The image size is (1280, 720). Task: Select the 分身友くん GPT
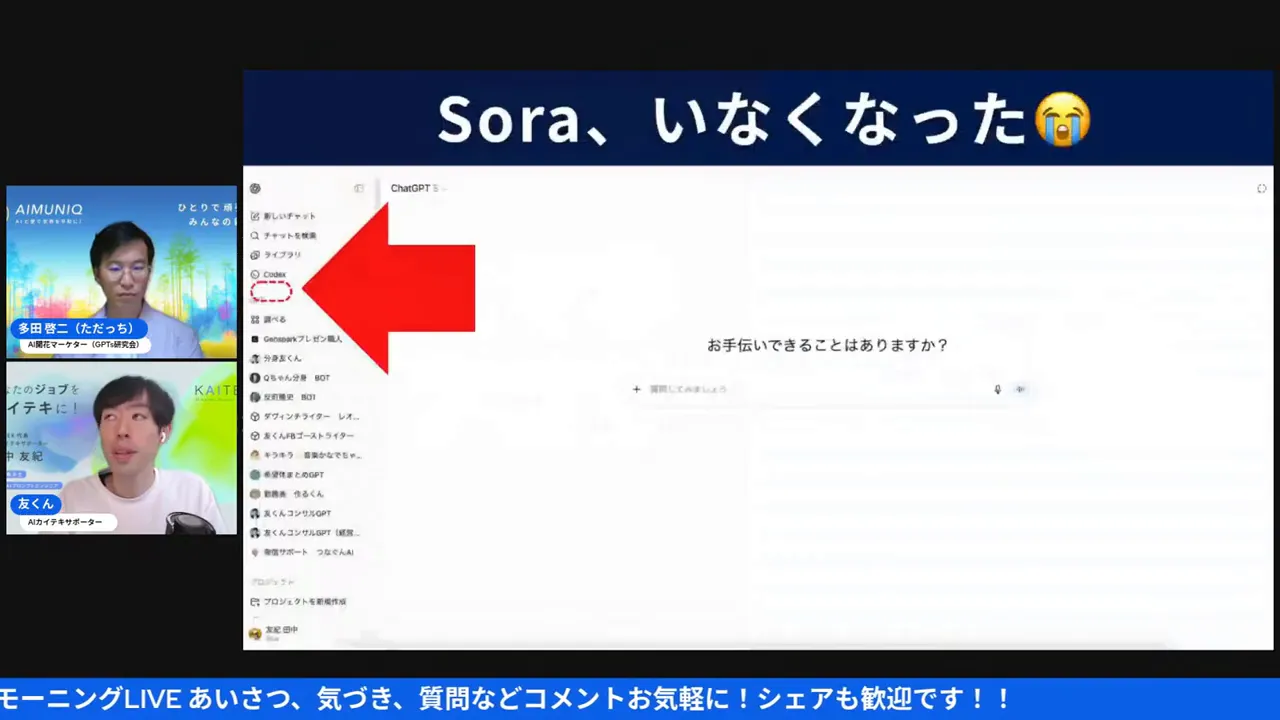(281, 358)
